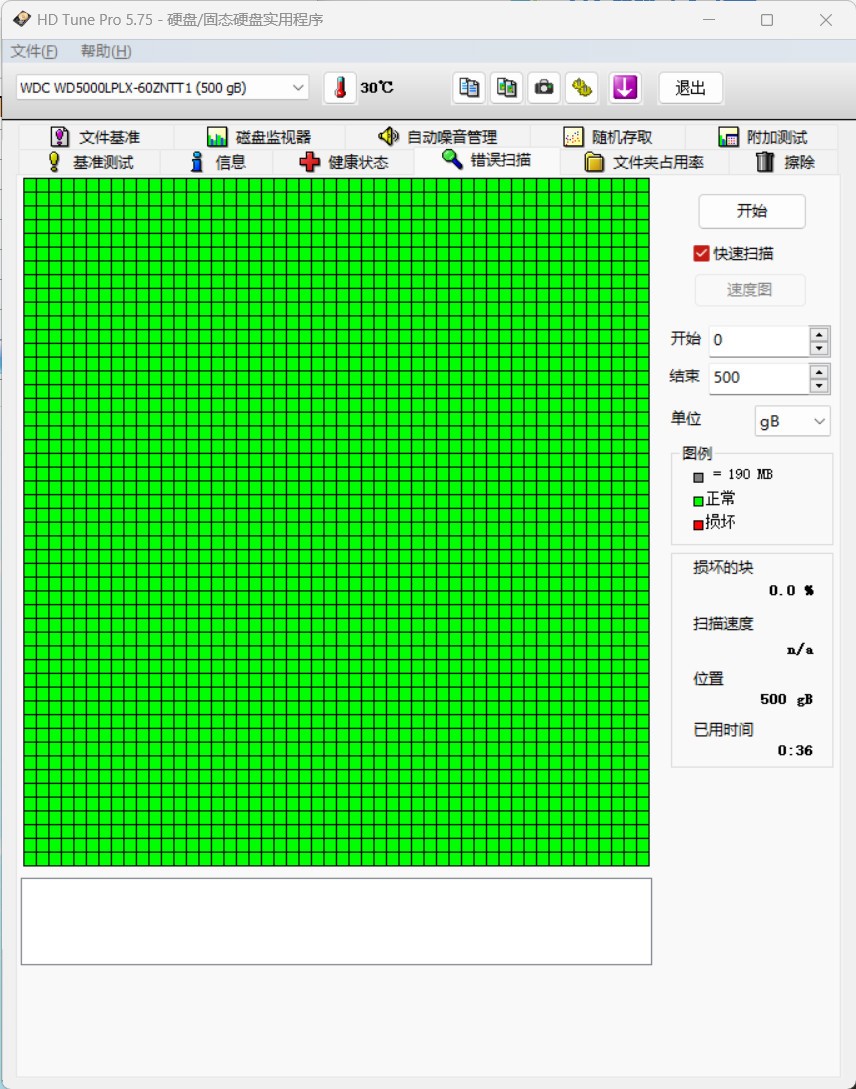This screenshot has width=856, height=1089.
Task: Switch to the 基准测试 tab
Action: [90, 162]
